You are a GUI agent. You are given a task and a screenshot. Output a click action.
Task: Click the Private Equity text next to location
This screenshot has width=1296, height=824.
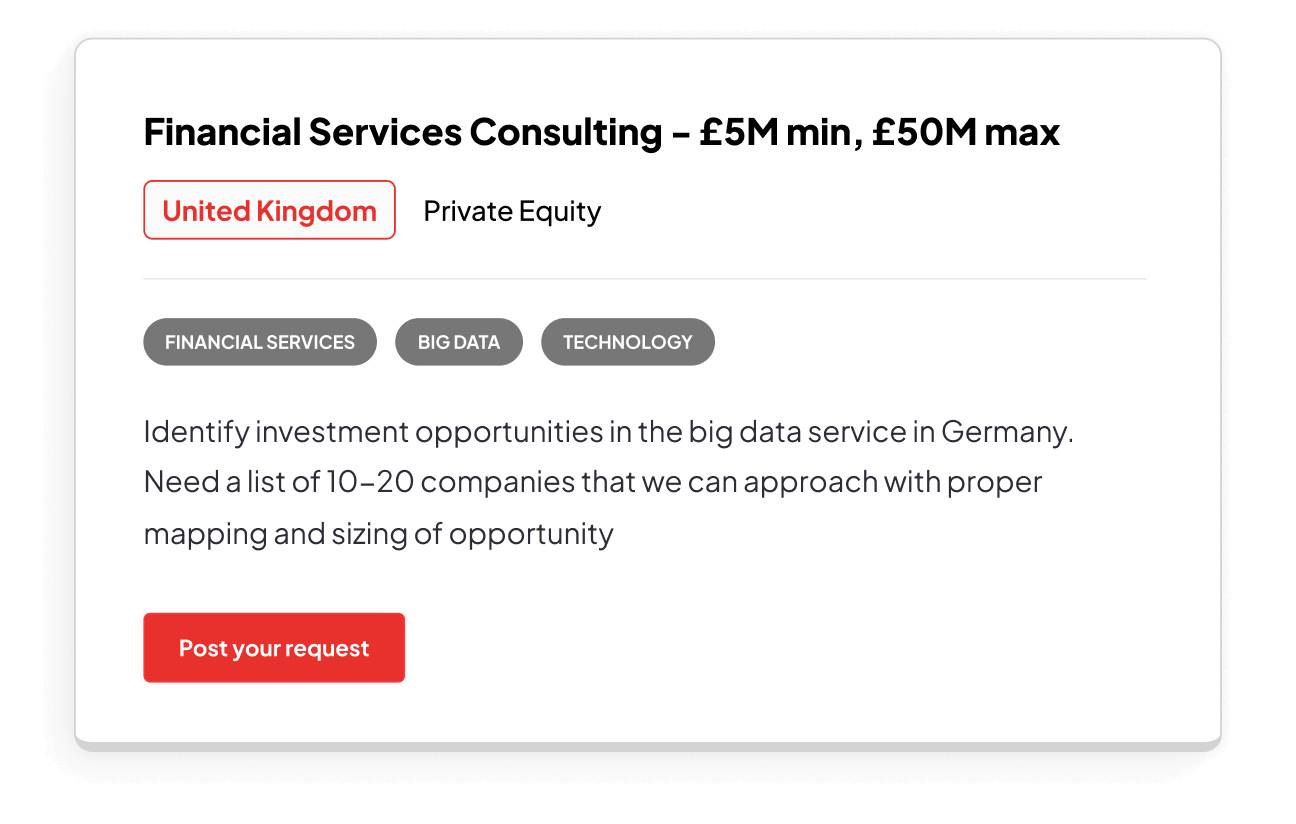click(x=512, y=210)
